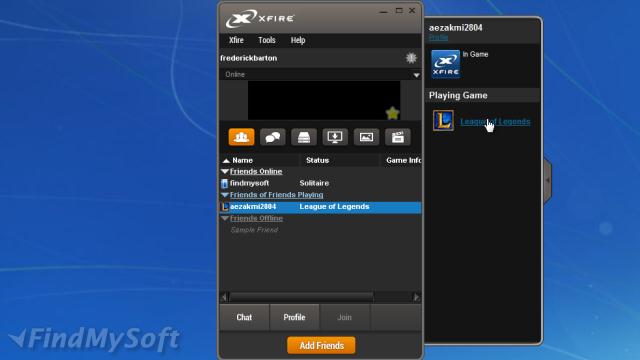The width and height of the screenshot is (640, 360).
Task: Collapse the Friends Online group
Action: pyautogui.click(x=224, y=171)
